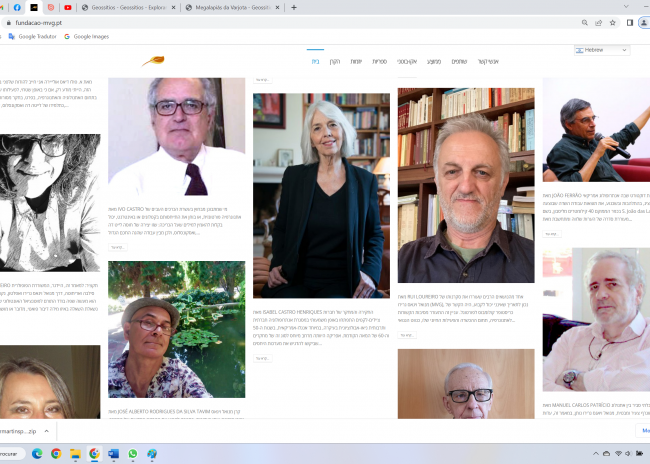This screenshot has height=464, width=650.
Task: Open the active Chrome window taskbar icon
Action: 95,454
